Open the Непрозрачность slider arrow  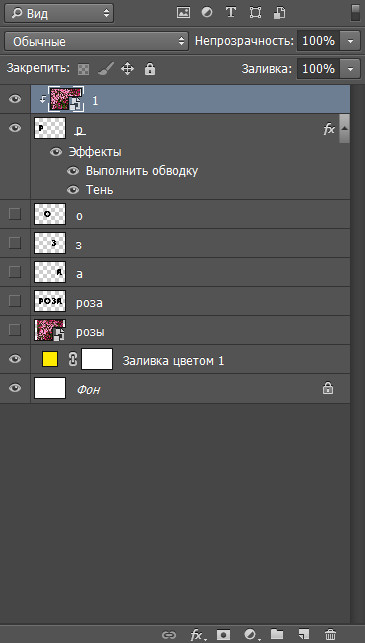(x=350, y=41)
